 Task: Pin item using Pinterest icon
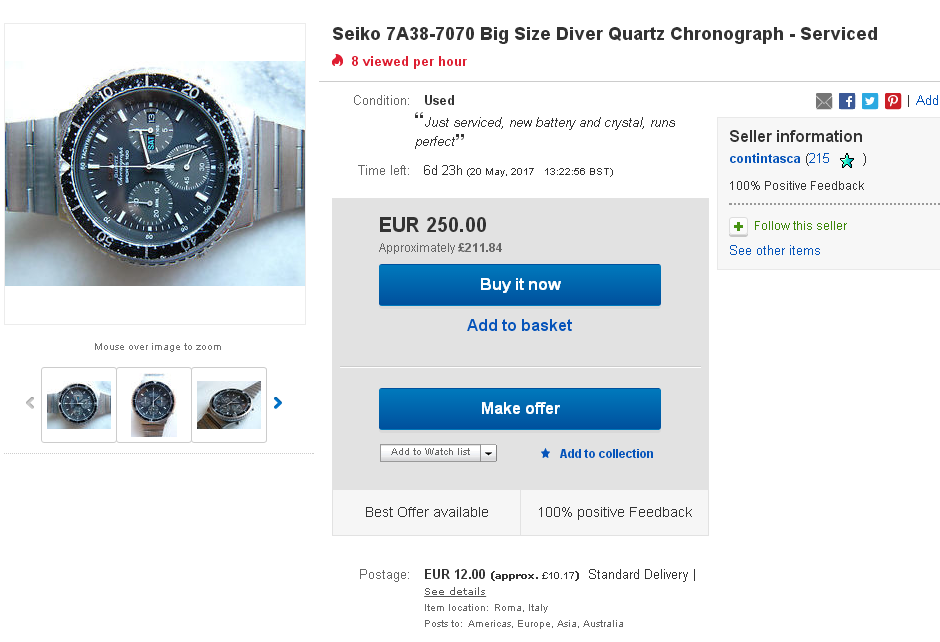pos(893,101)
